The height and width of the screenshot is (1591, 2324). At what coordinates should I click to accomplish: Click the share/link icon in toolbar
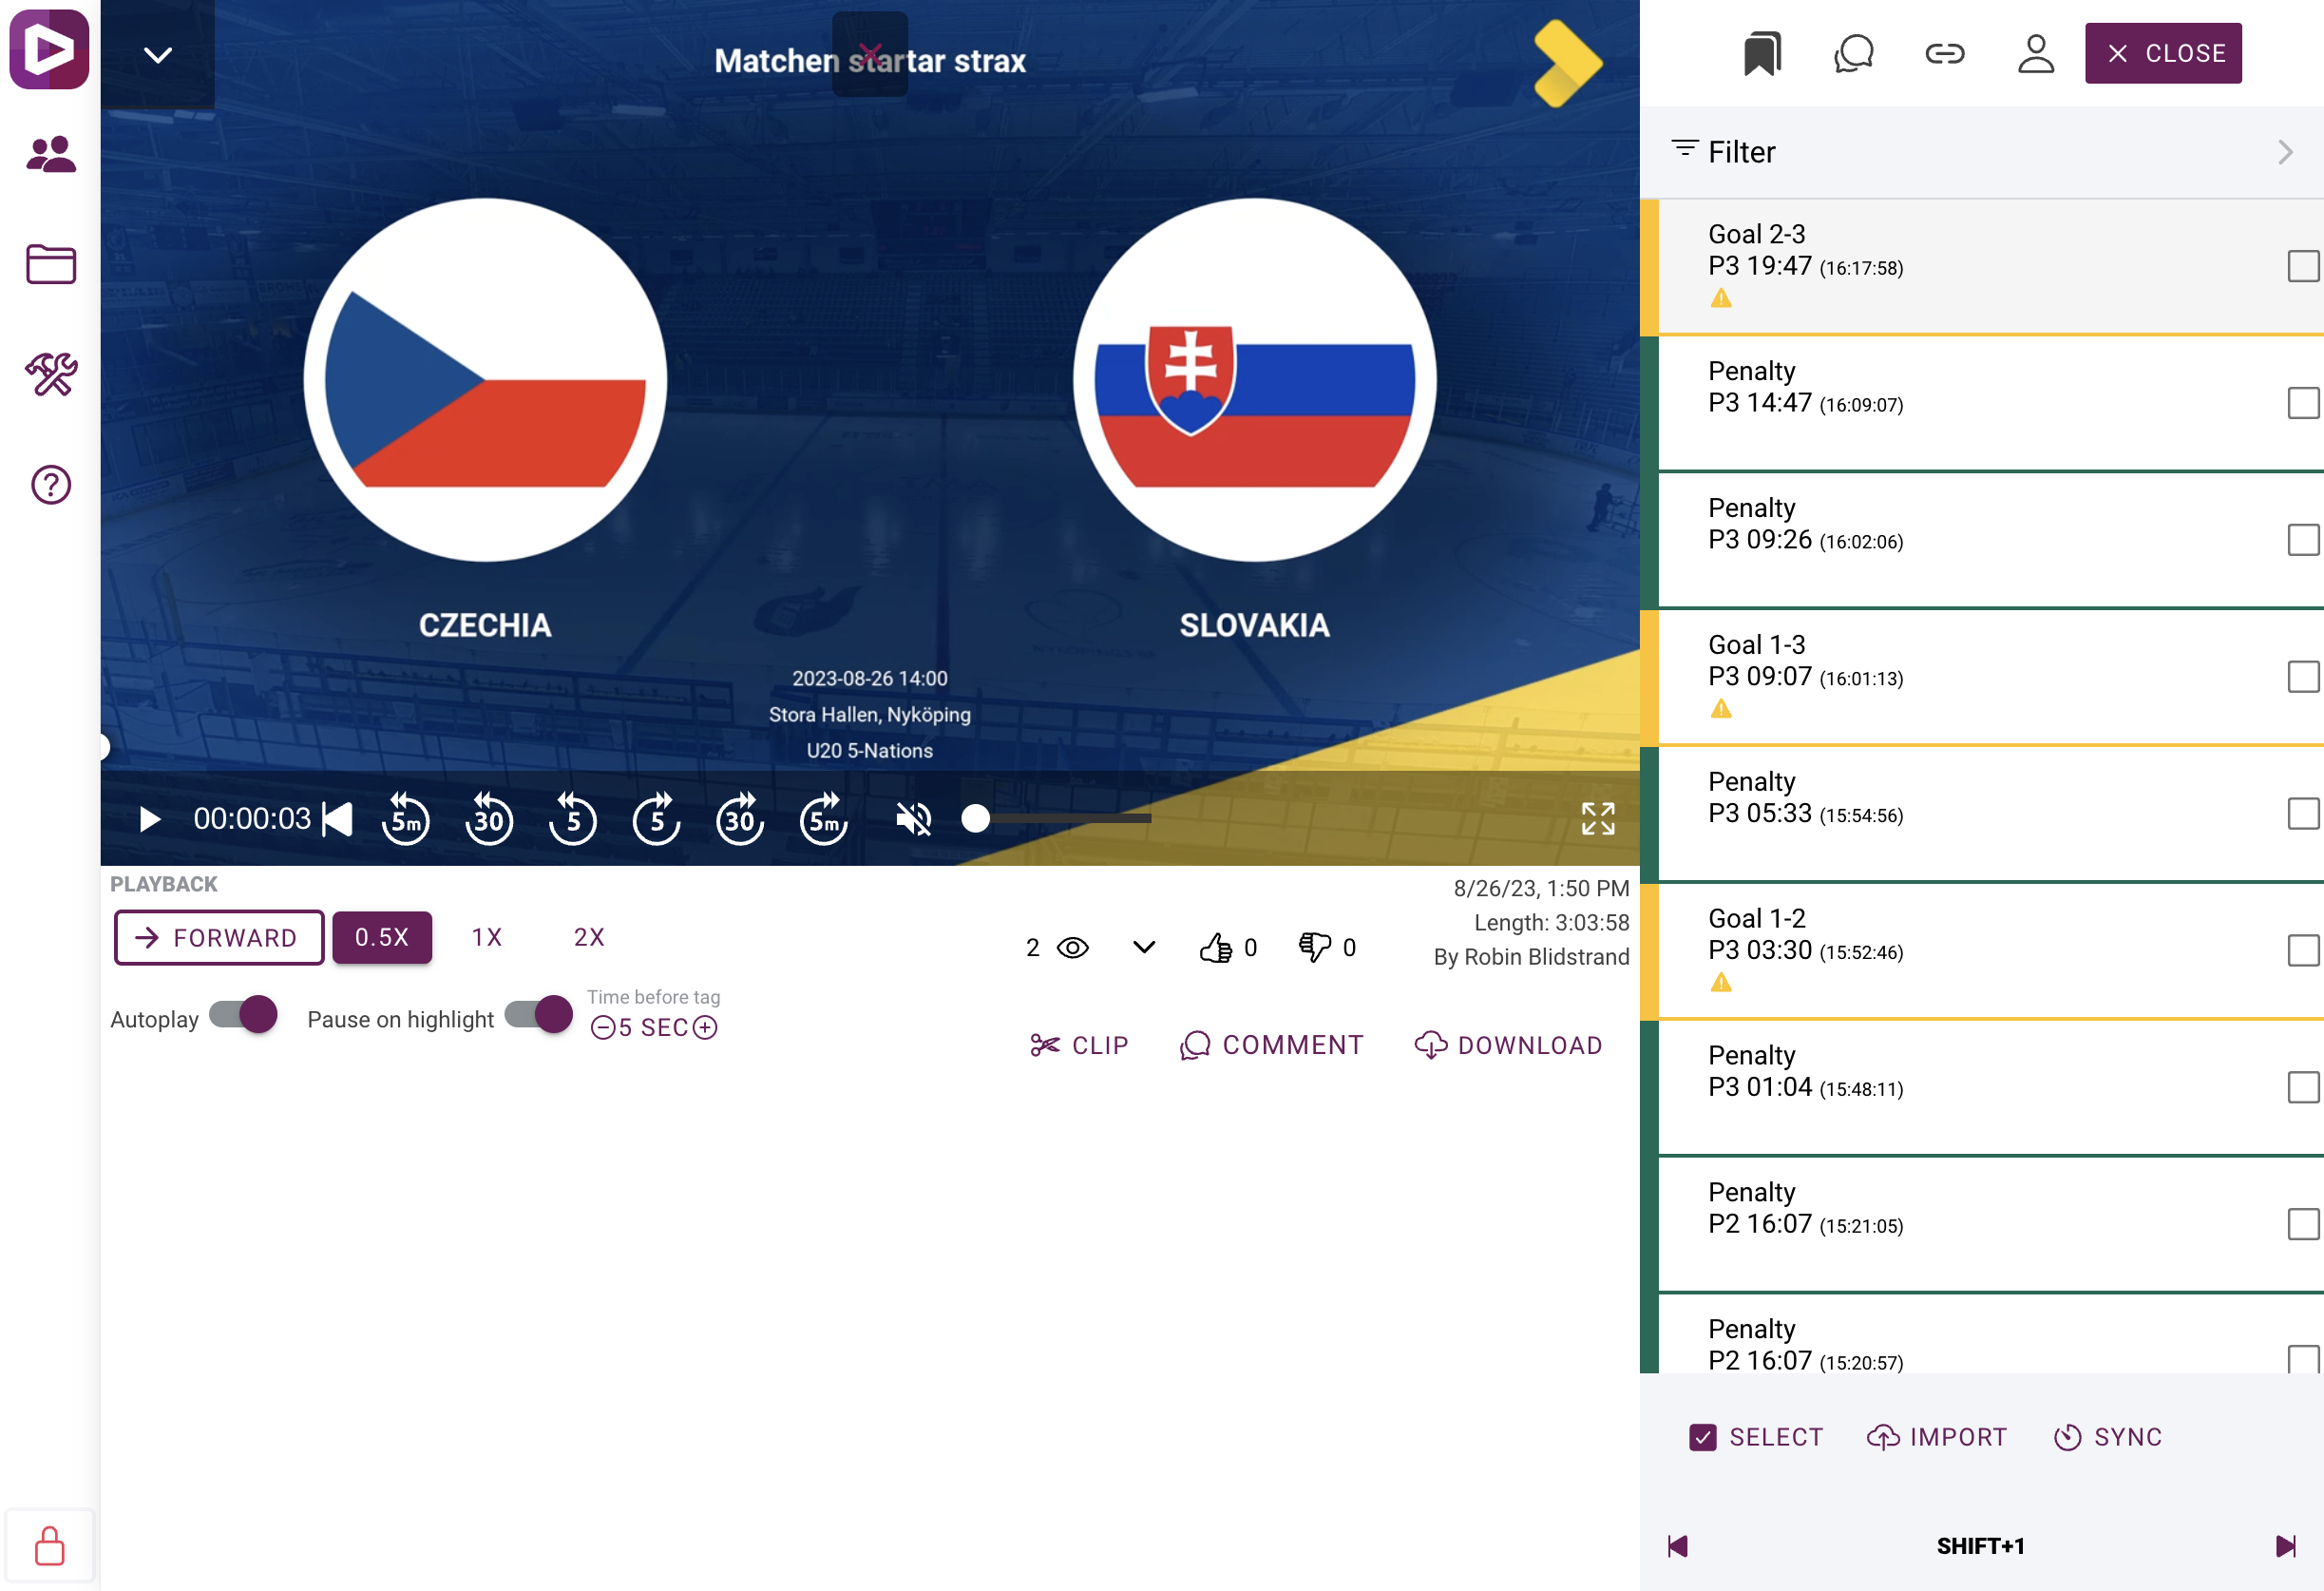pyautogui.click(x=1944, y=55)
